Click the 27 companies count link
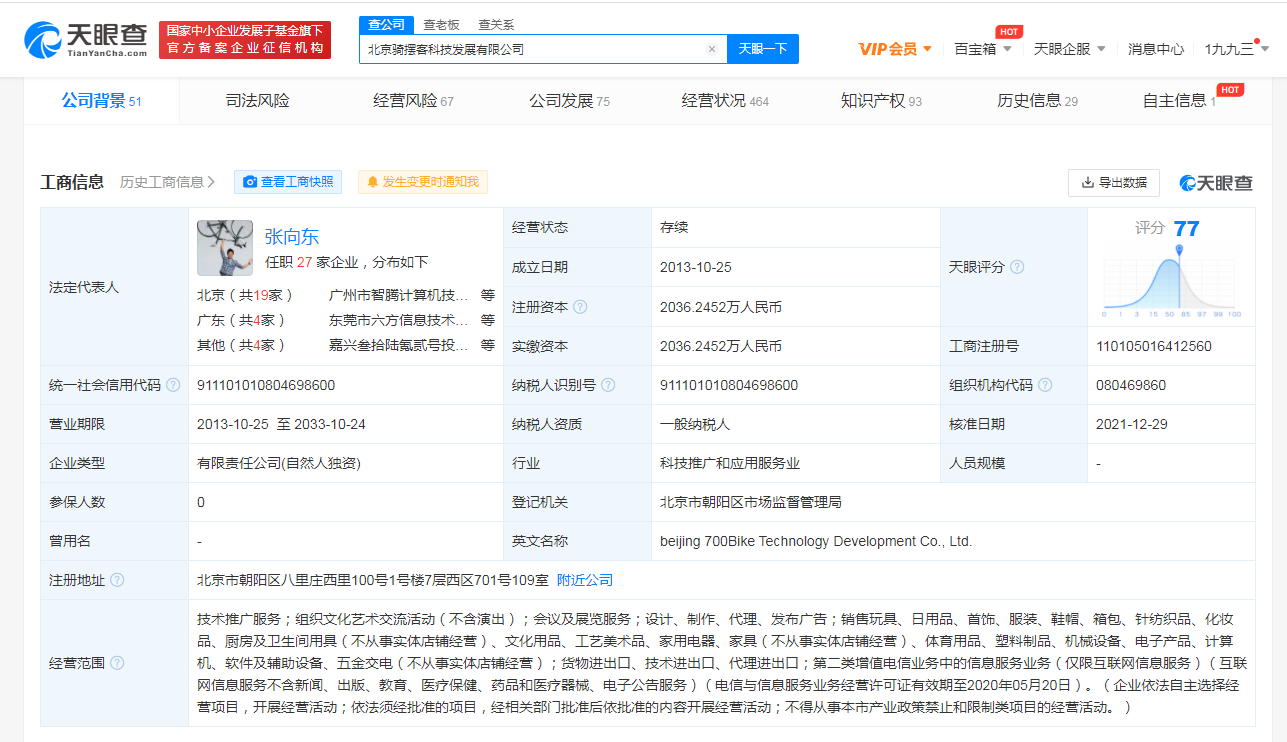The width and height of the screenshot is (1287, 742). [x=304, y=262]
